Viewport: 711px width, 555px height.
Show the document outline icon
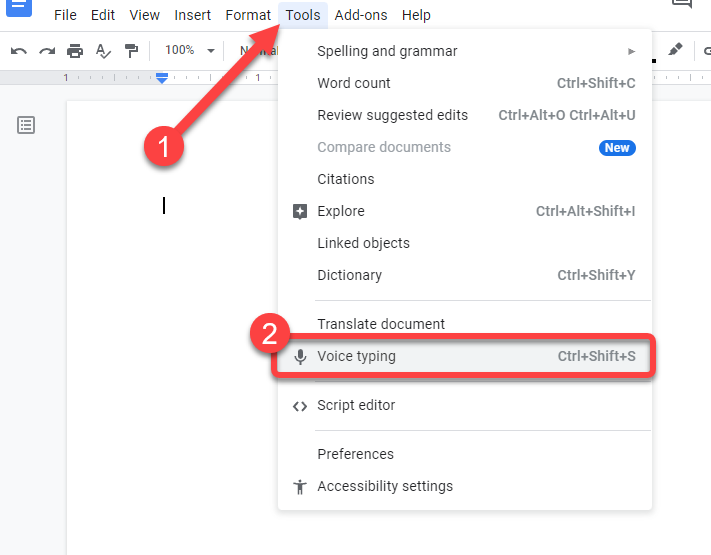26,125
